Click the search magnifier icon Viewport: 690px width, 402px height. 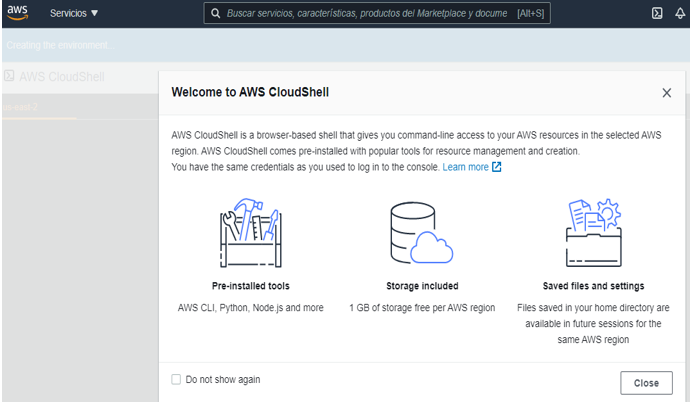click(215, 13)
